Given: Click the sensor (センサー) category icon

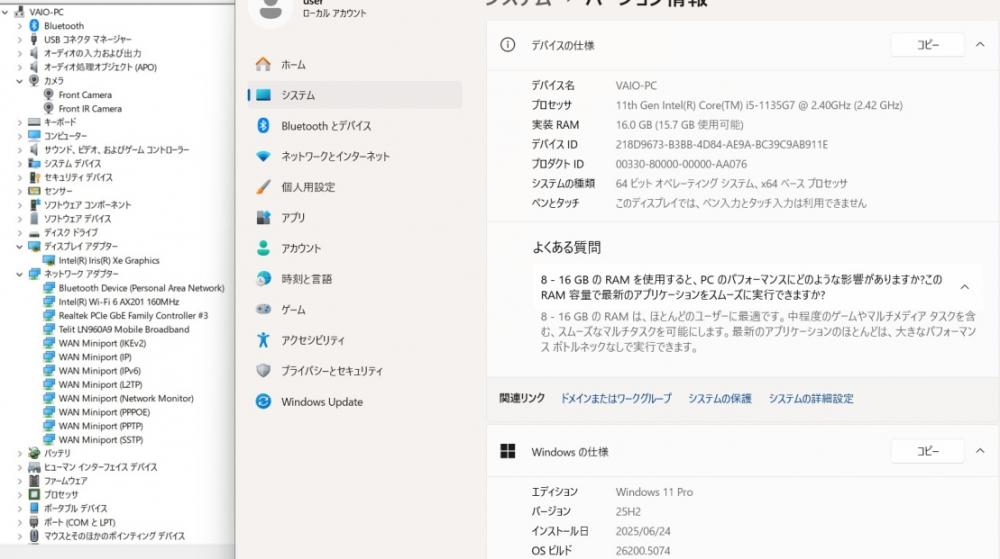Looking at the screenshot, I should pyautogui.click(x=34, y=191).
